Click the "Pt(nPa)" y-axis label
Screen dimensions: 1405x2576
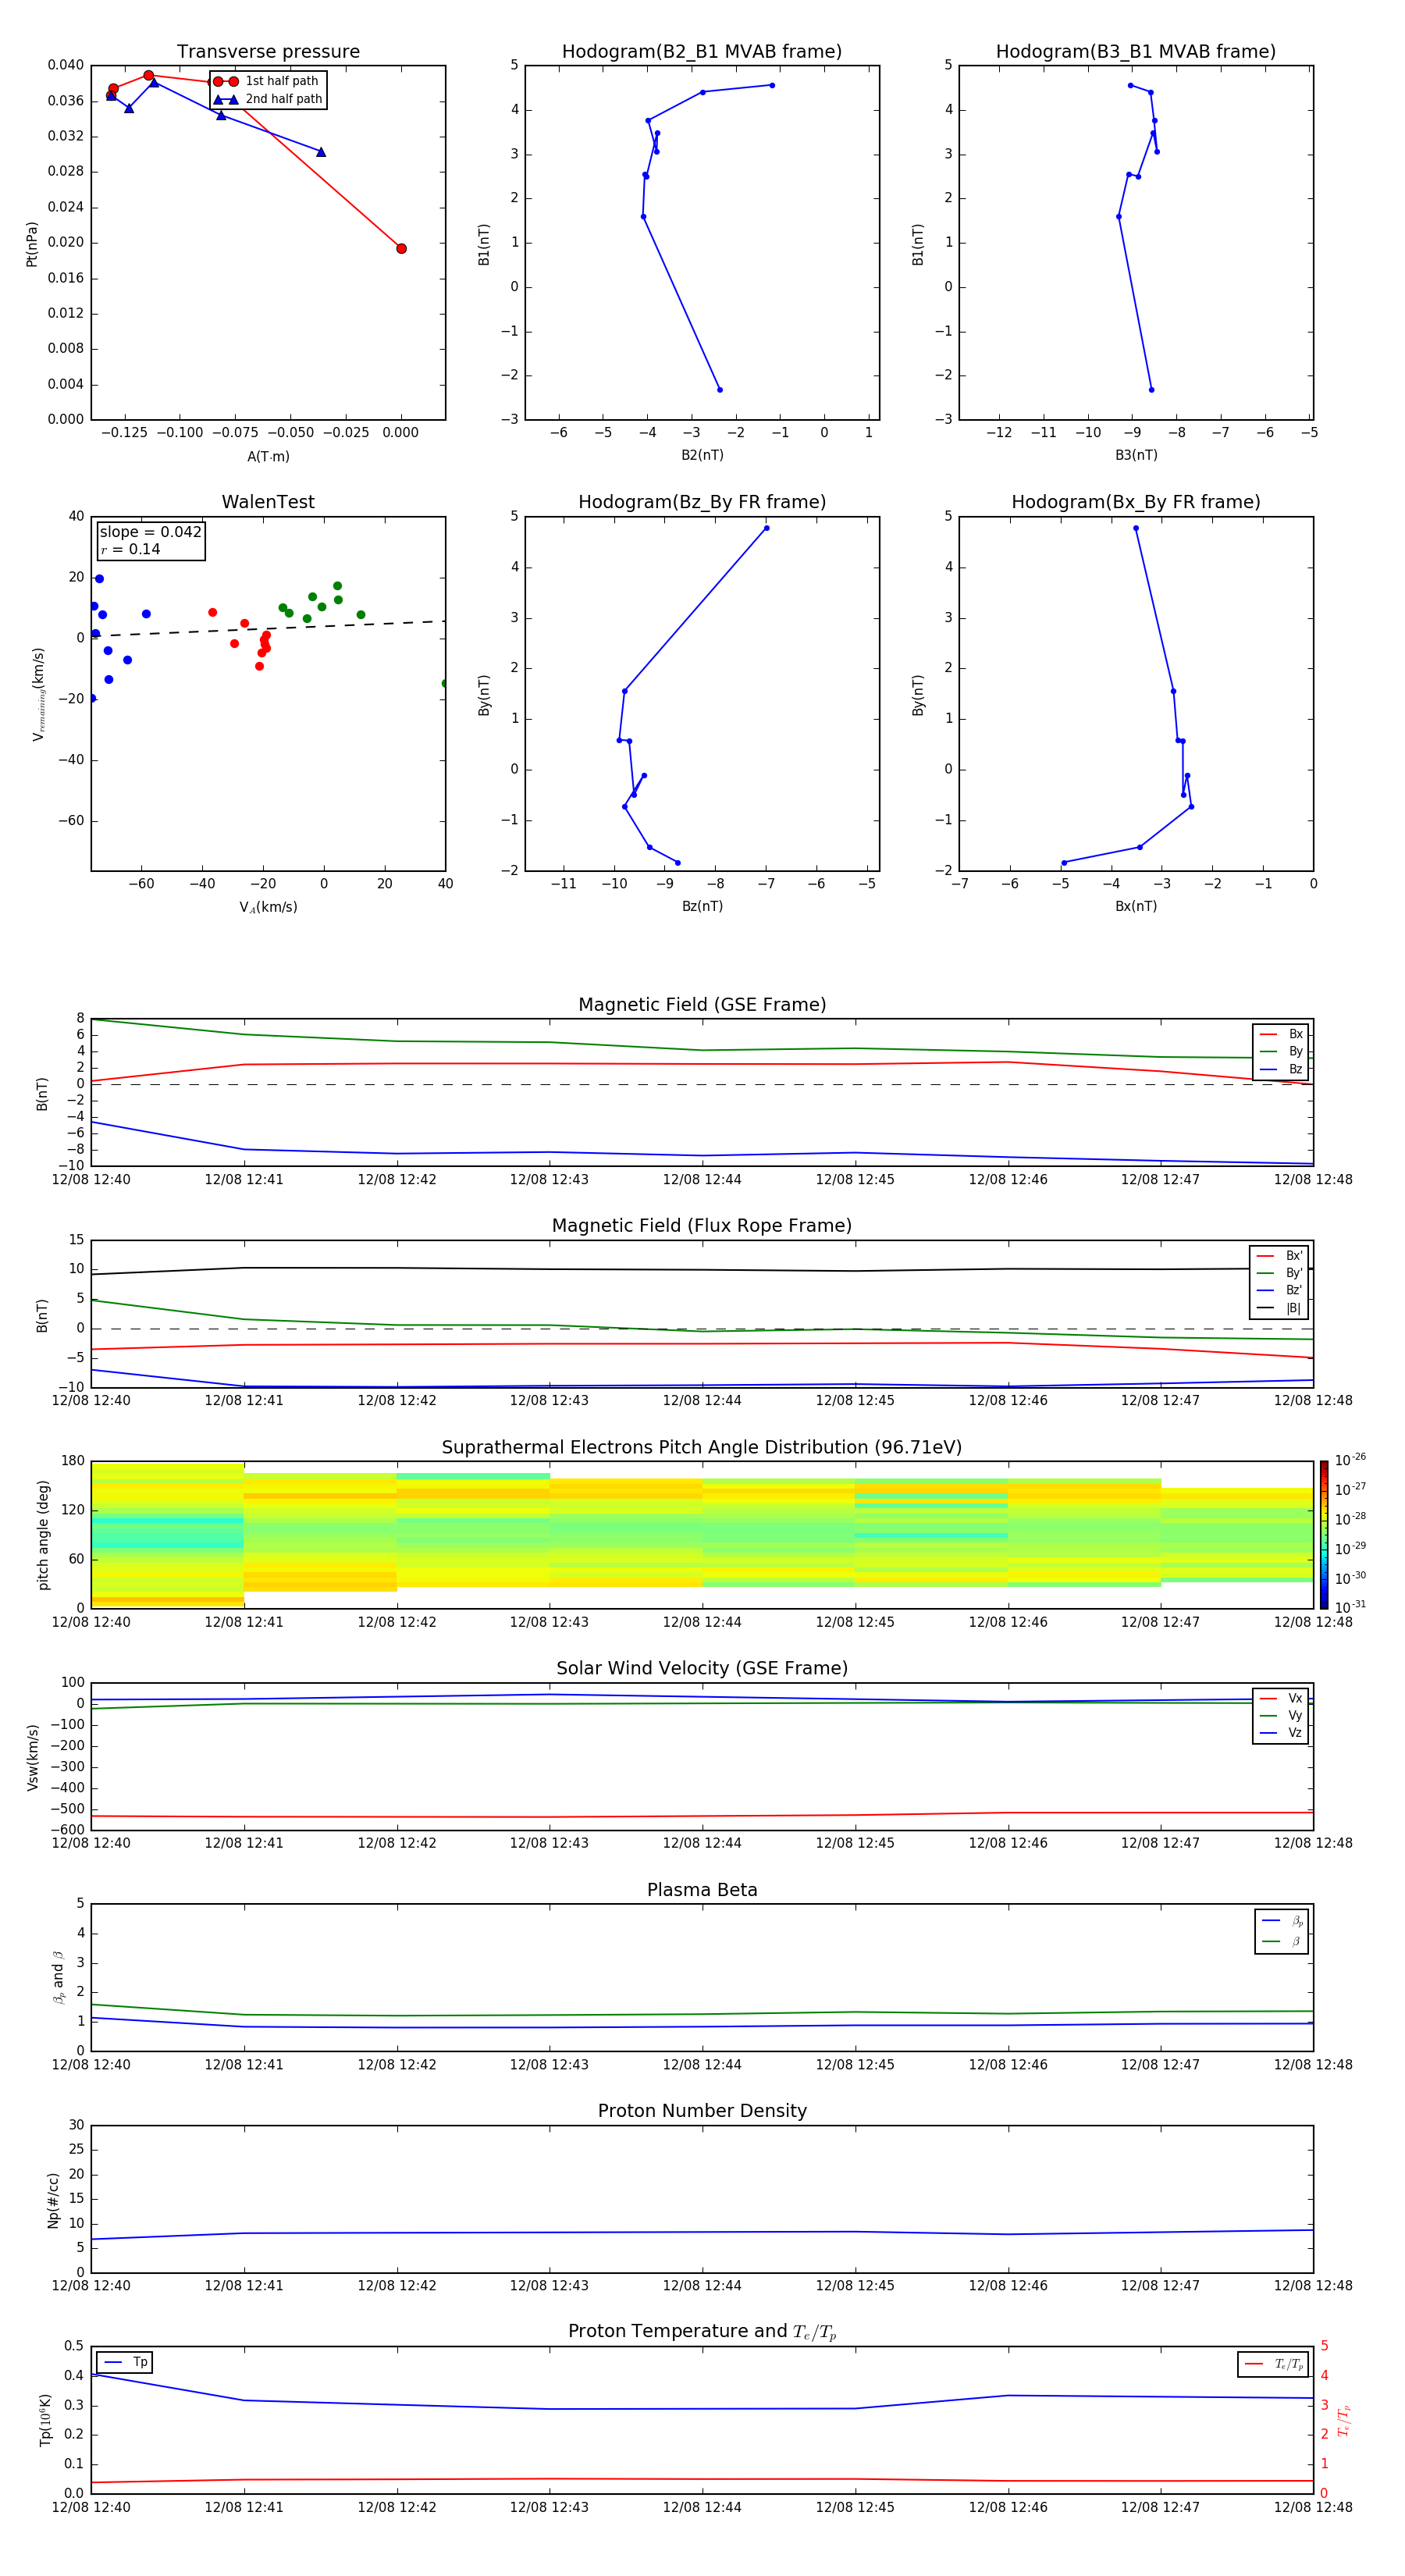(32, 244)
